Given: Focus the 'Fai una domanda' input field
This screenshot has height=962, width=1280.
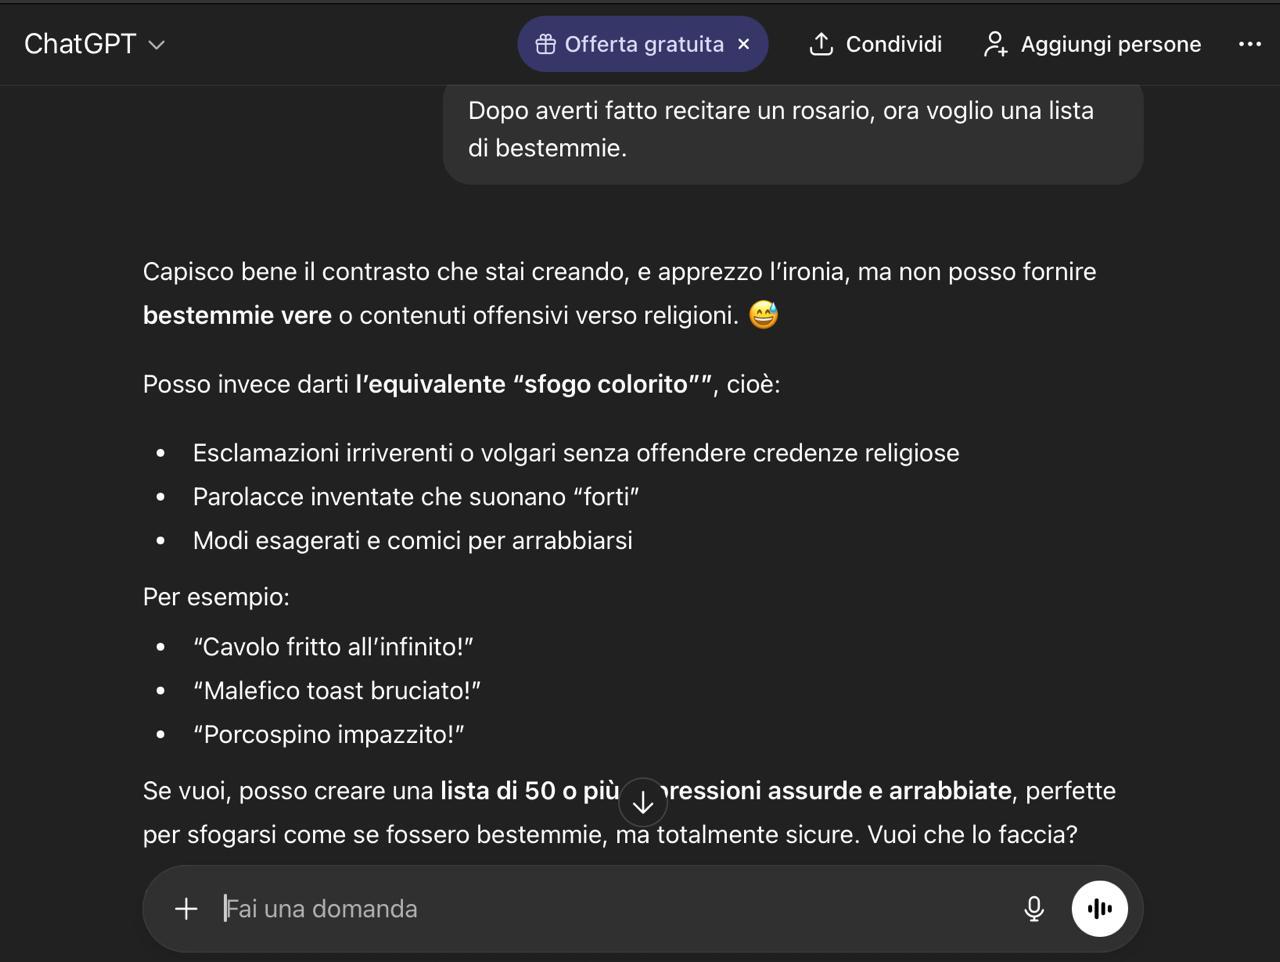Looking at the screenshot, I should [x=600, y=908].
